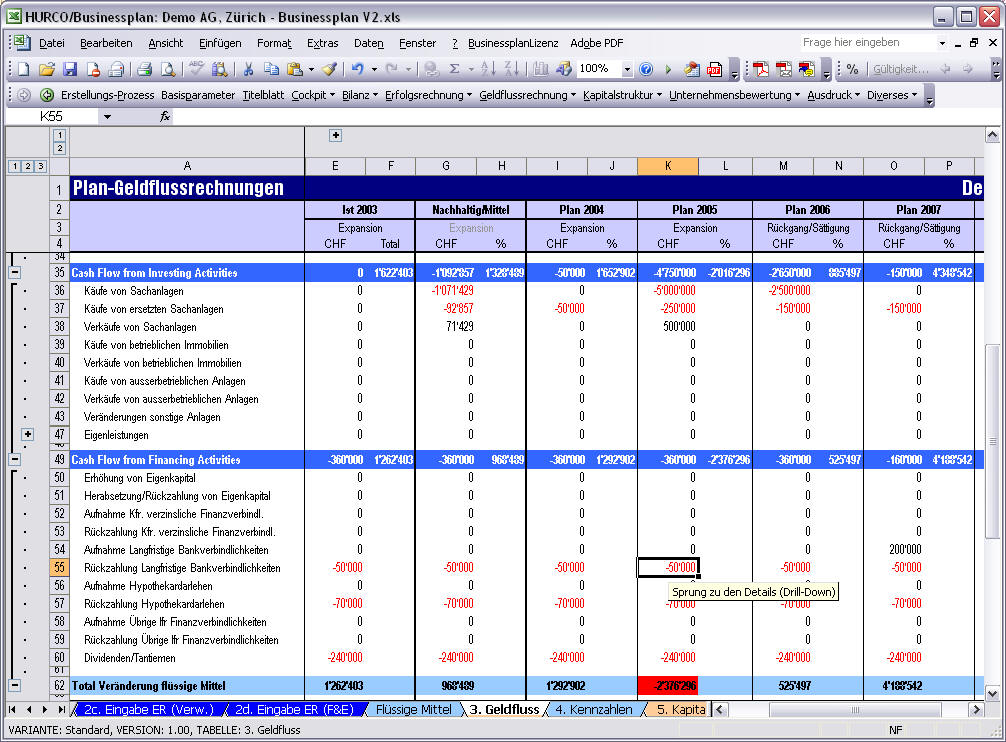Image resolution: width=1006 pixels, height=742 pixels.
Task: Open the 100% zoom combo box arrow
Action: tap(627, 69)
